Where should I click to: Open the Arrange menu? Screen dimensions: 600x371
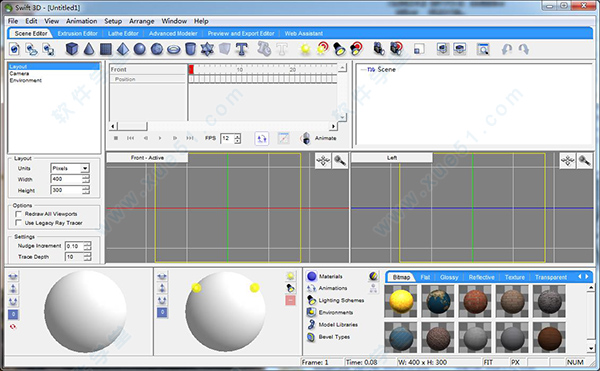pos(142,21)
